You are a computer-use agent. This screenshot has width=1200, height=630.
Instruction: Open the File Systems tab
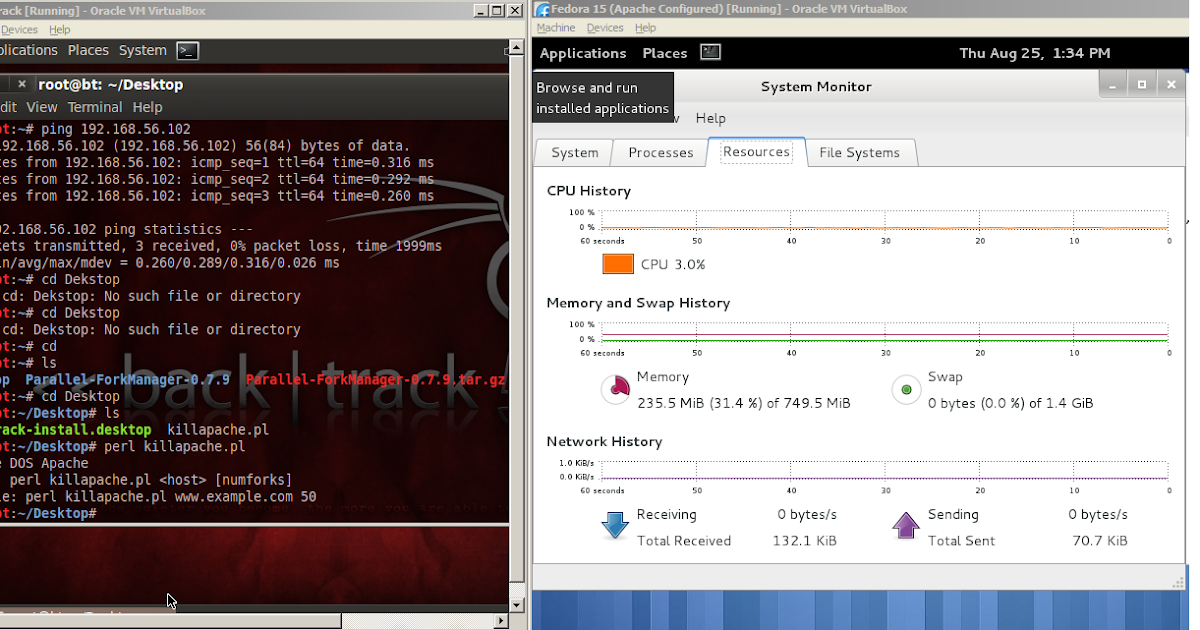tap(859, 153)
